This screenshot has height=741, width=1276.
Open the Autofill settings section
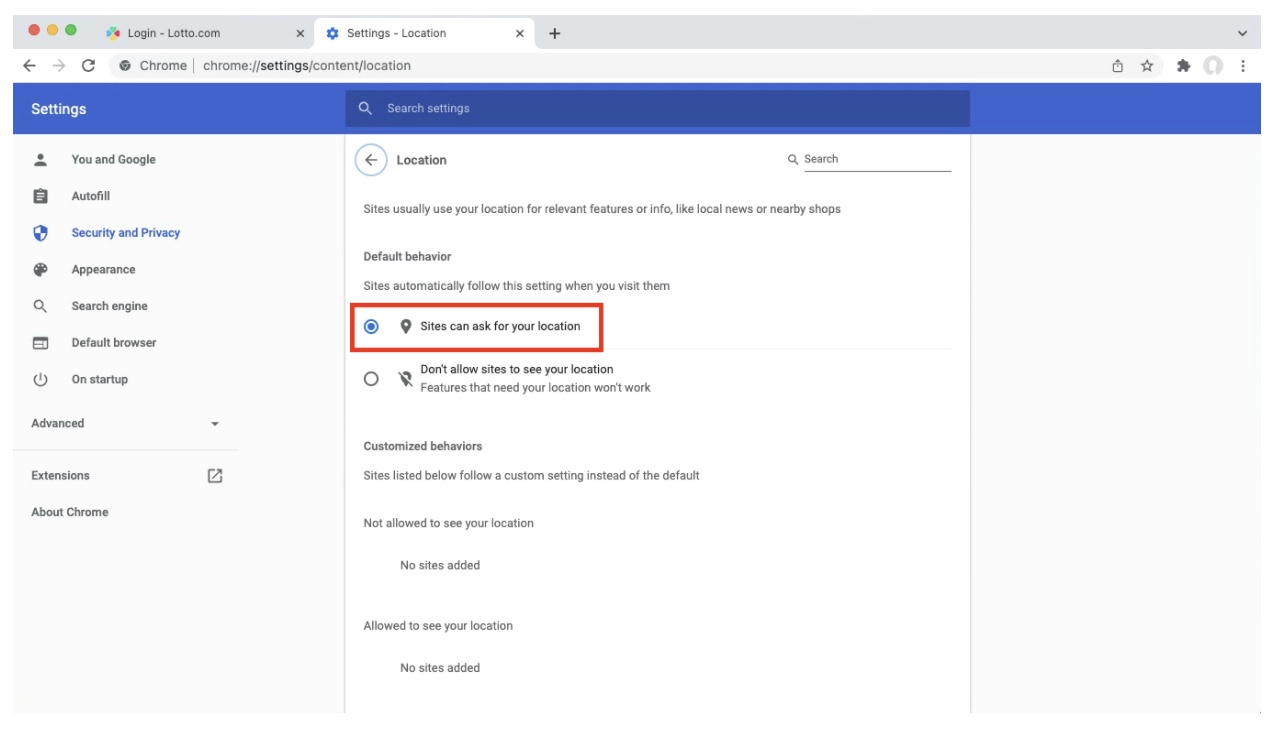tap(91, 197)
